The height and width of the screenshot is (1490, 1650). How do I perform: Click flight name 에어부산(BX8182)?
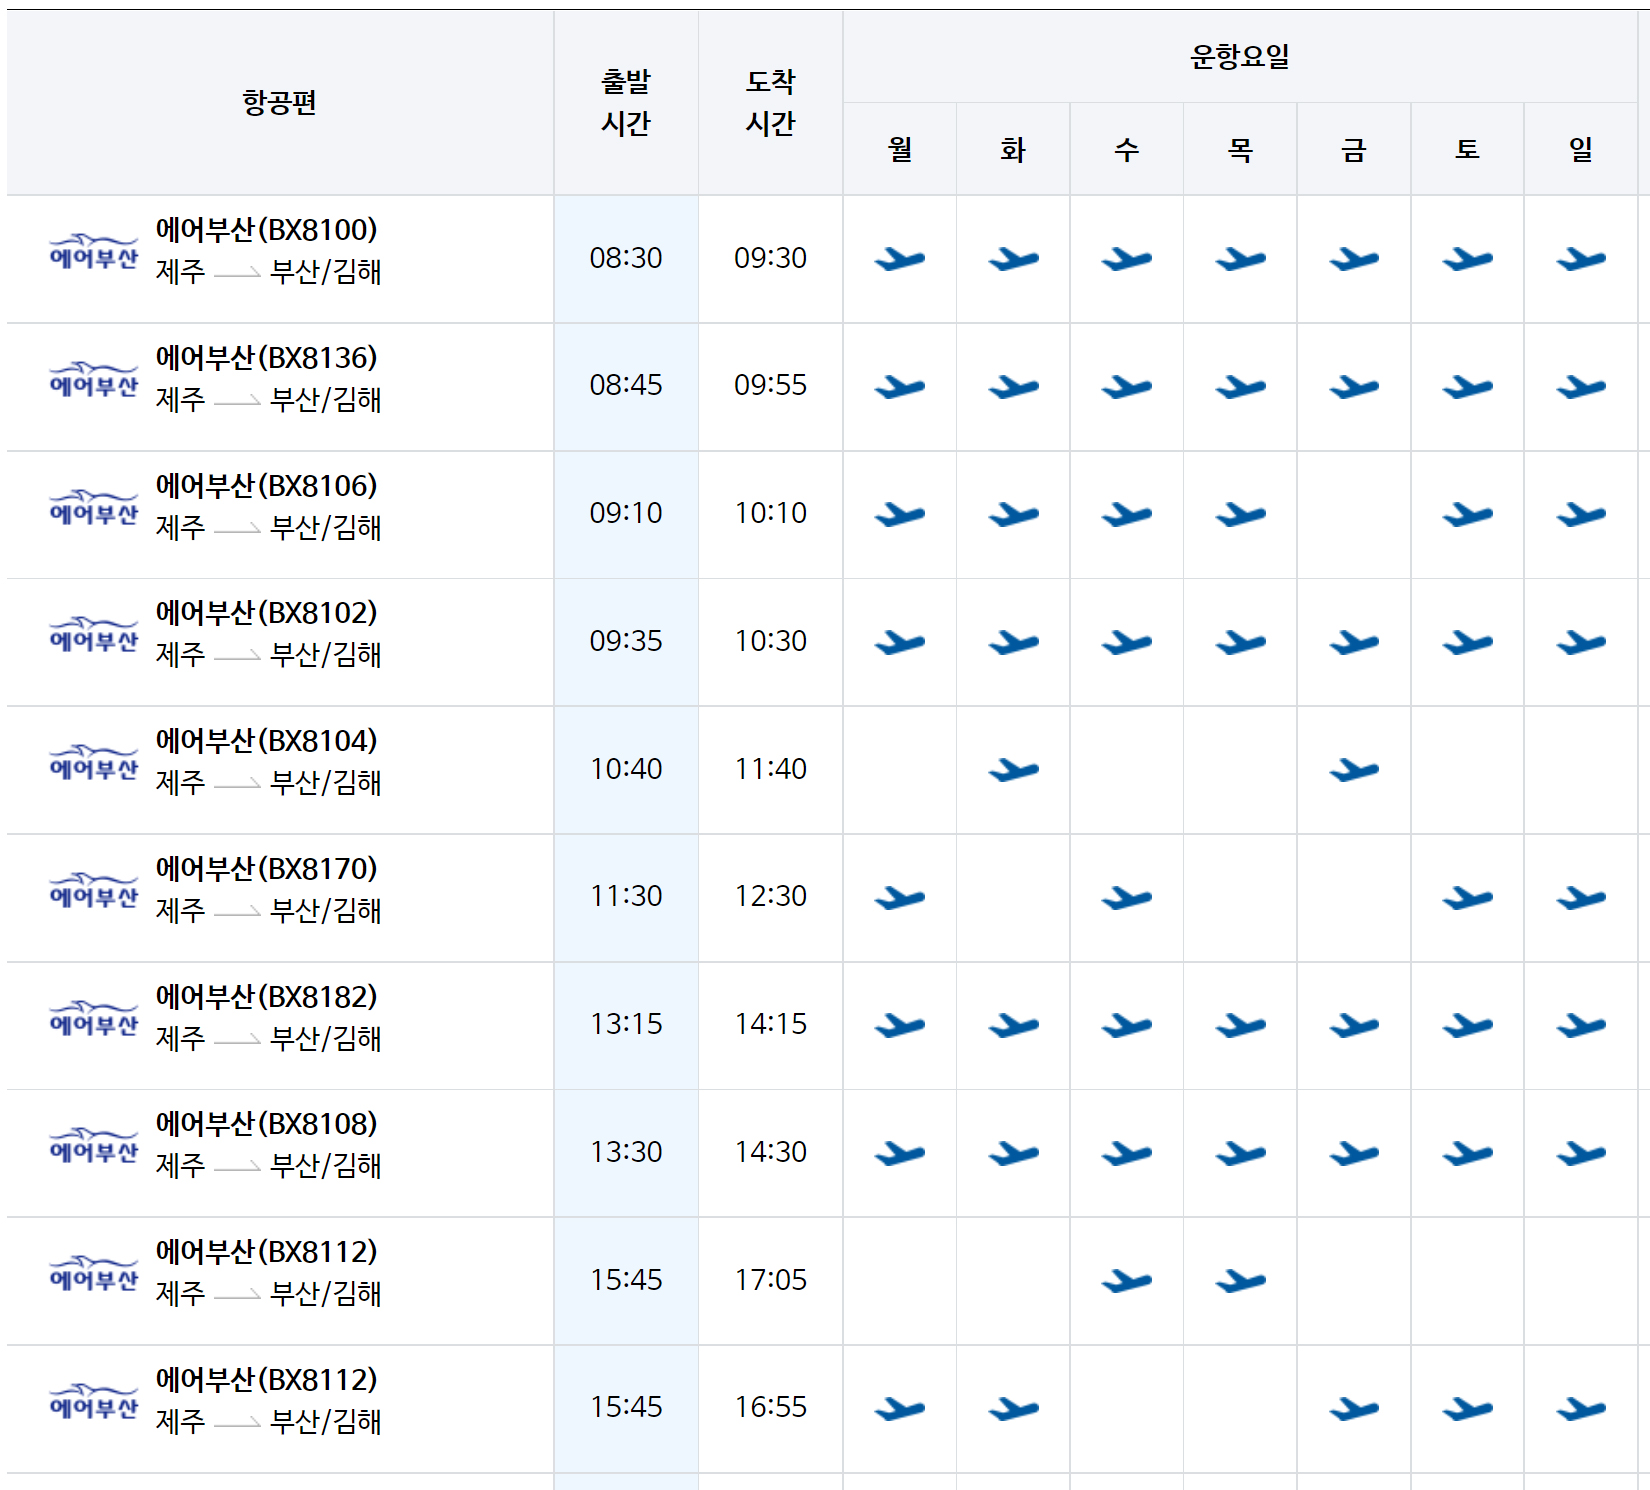coord(267,997)
